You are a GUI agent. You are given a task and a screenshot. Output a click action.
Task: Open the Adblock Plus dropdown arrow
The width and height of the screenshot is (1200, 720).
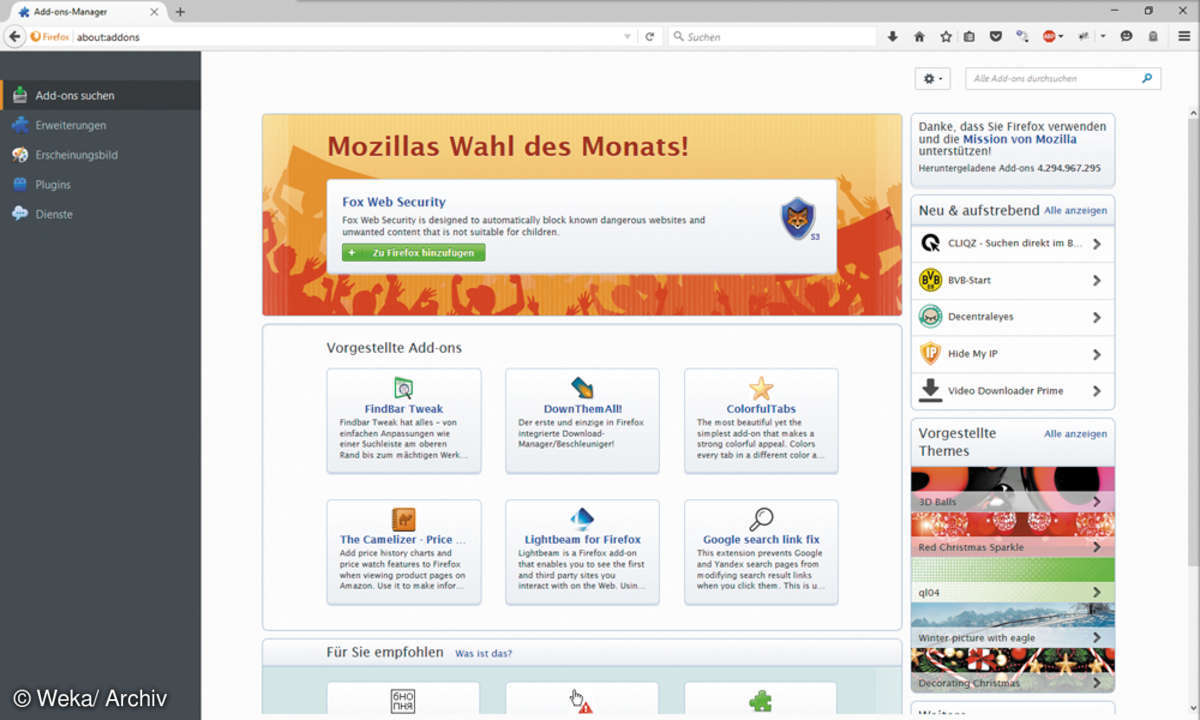(x=1060, y=37)
